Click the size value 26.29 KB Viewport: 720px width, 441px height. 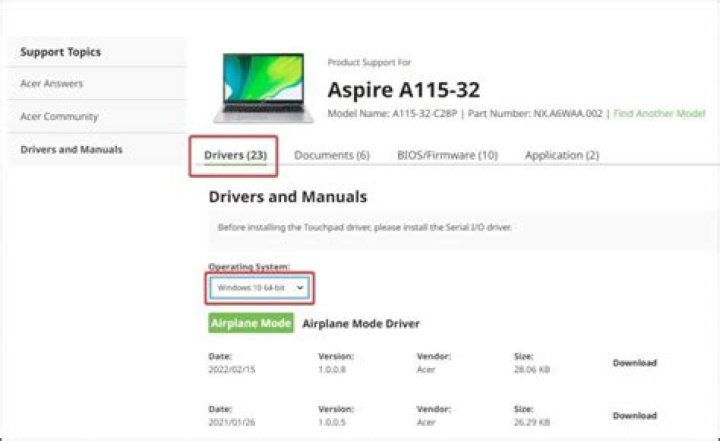pos(532,422)
